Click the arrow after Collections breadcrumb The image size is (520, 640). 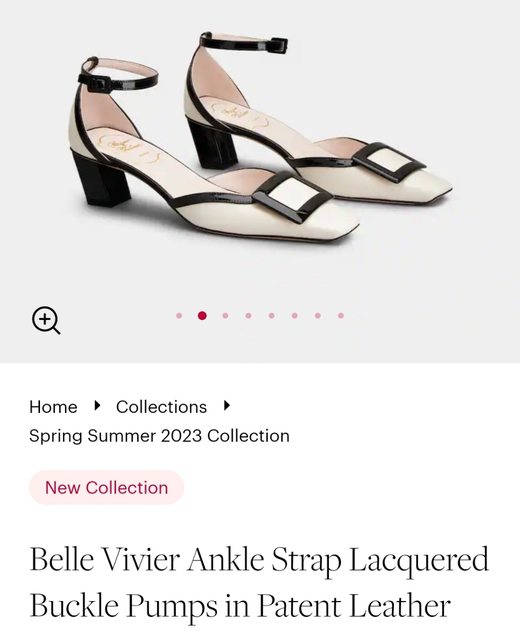[227, 406]
